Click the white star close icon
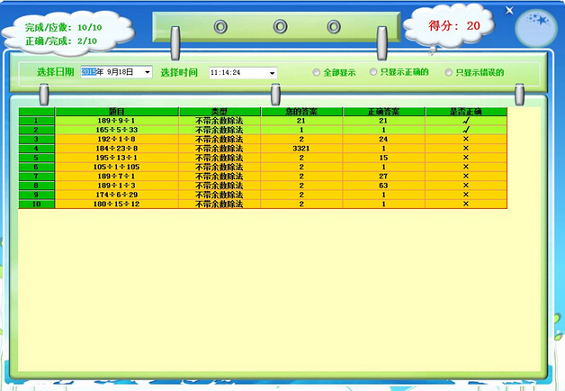The width and height of the screenshot is (565, 391). (509, 10)
